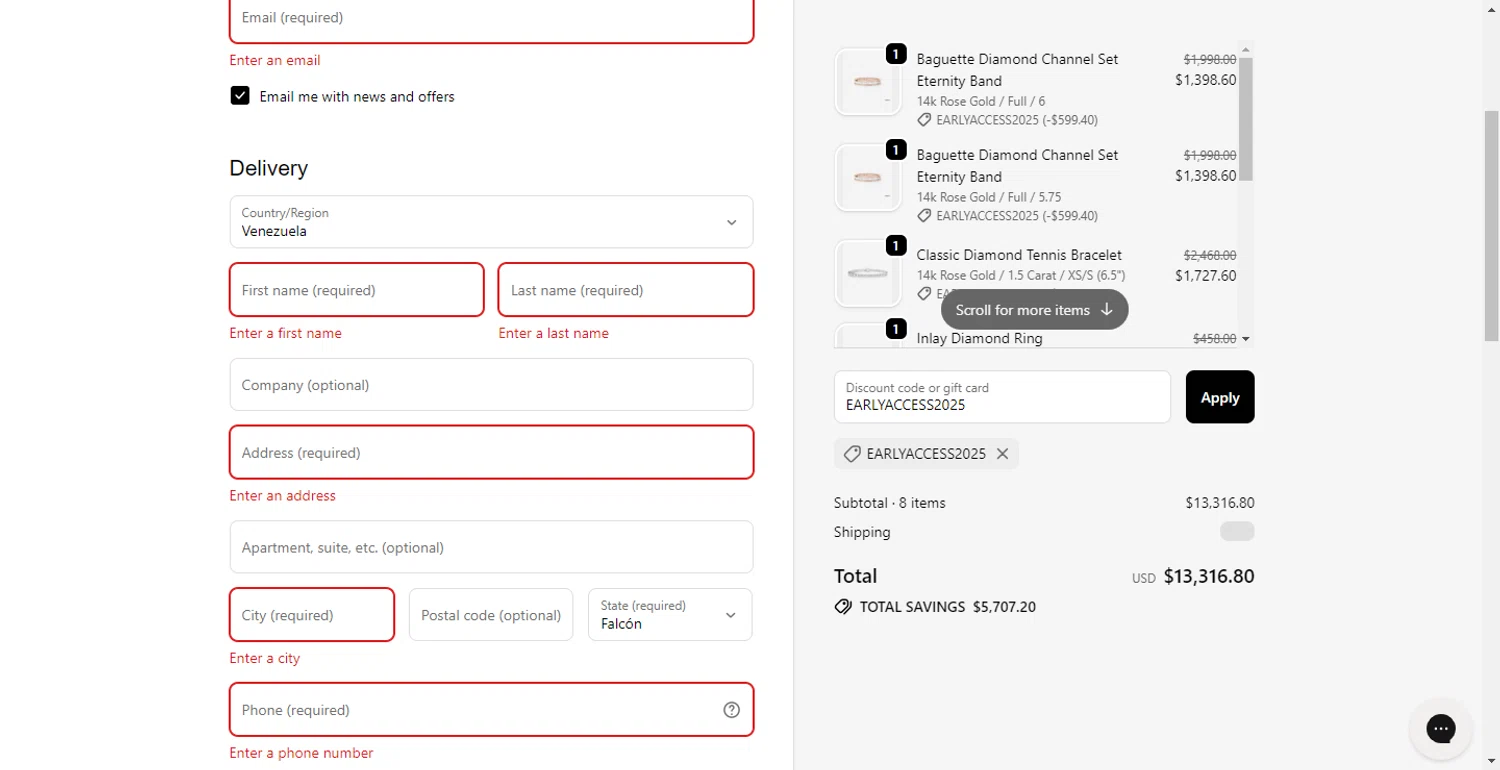The image size is (1500, 770).
Task: Click the City required field
Action: click(312, 615)
